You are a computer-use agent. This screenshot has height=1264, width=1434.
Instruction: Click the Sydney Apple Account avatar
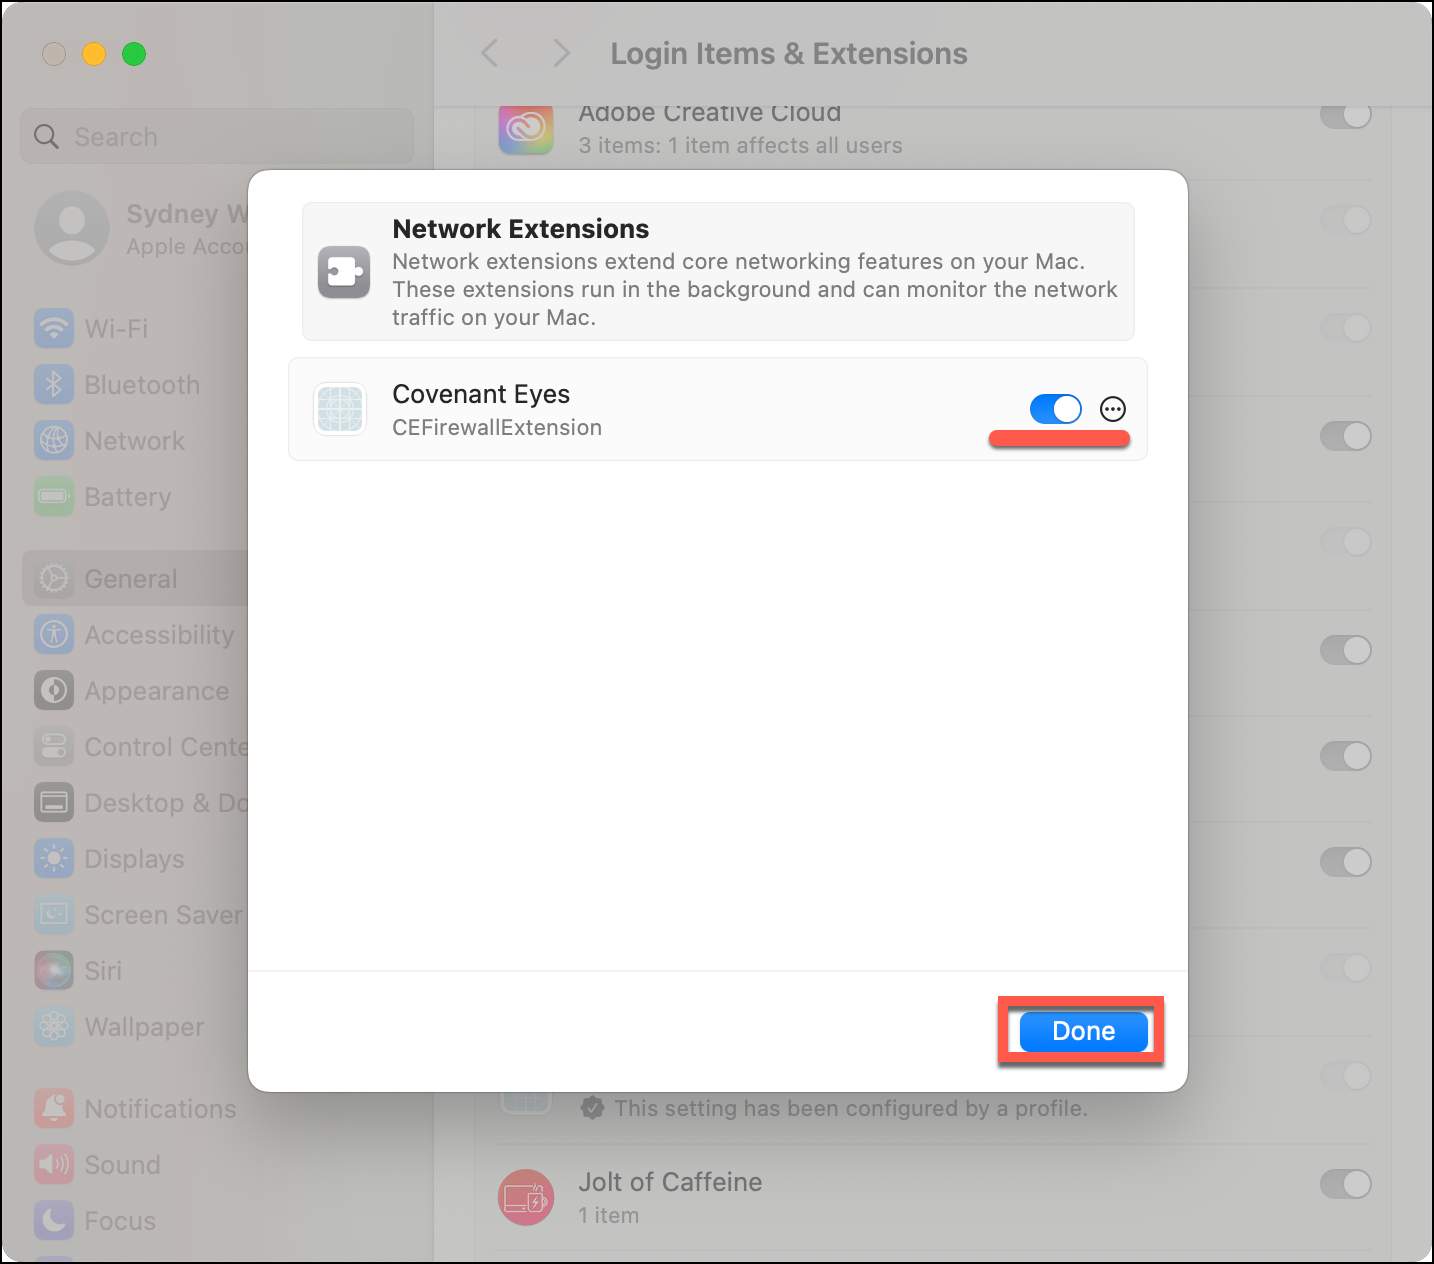pyautogui.click(x=72, y=228)
